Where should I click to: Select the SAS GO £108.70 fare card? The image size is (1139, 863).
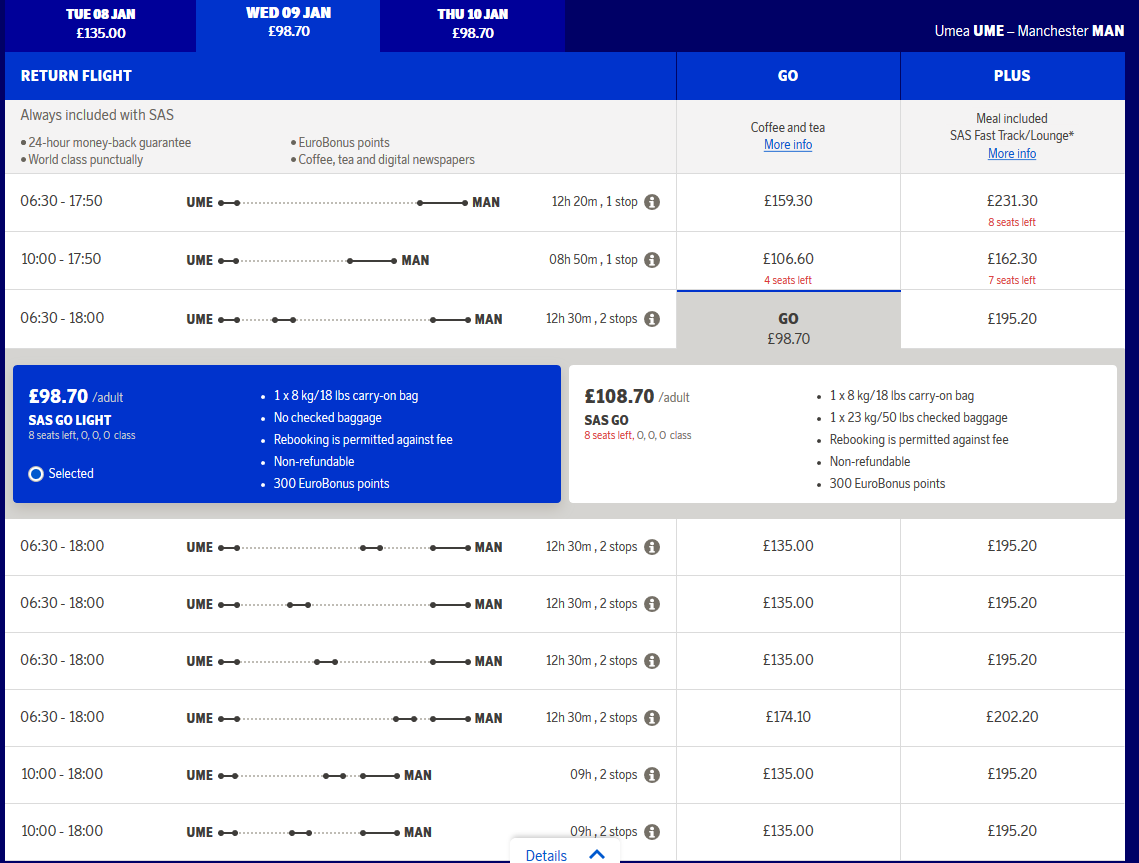click(843, 434)
